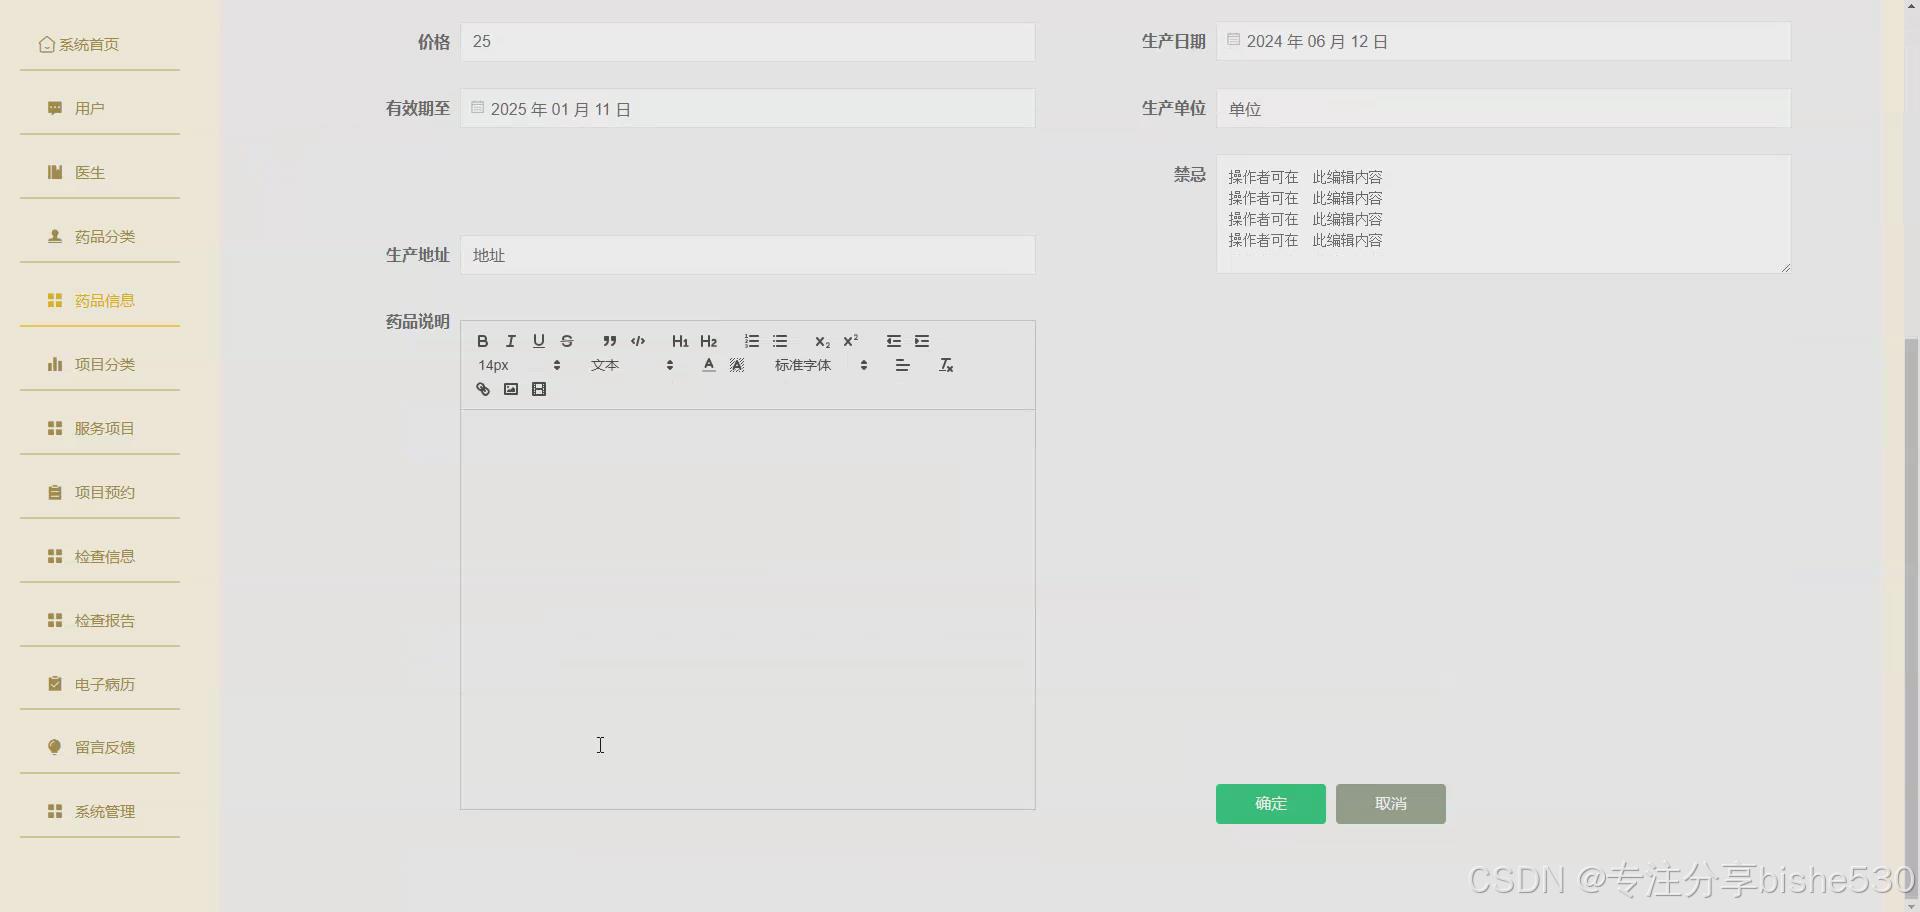
Task: Open the 服务项目 sidebar item
Action: (100, 428)
